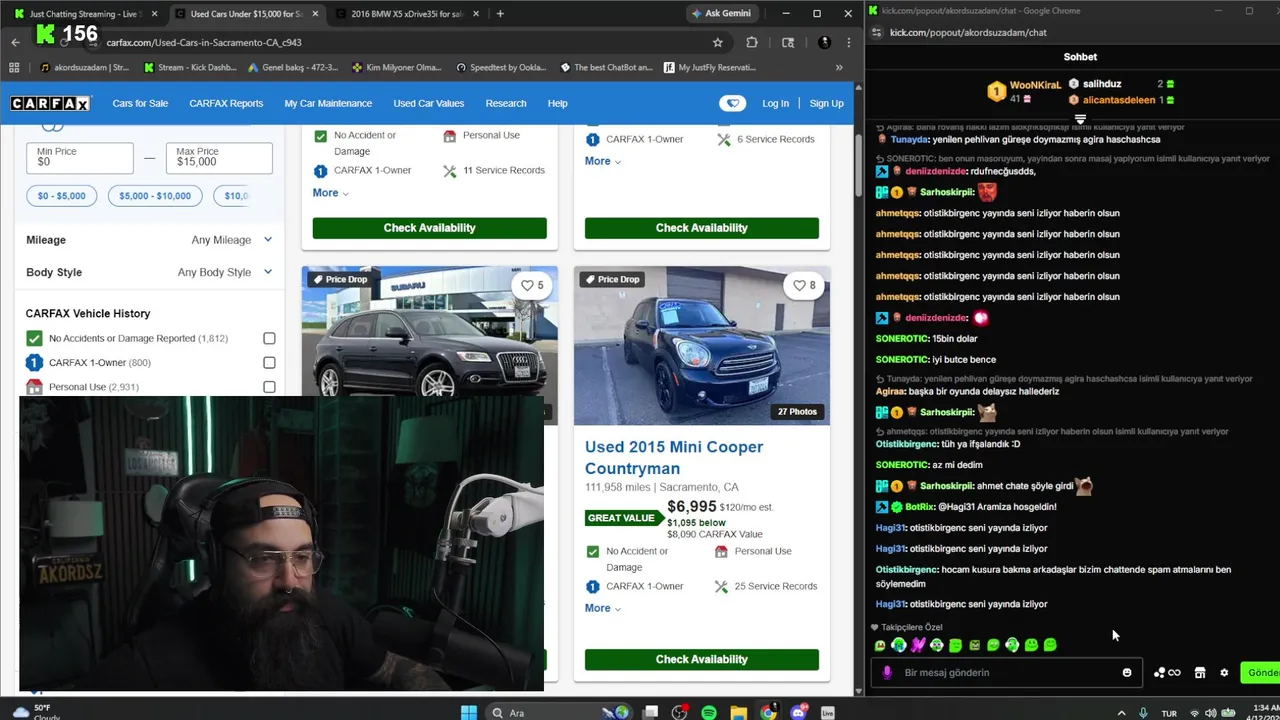Check Availability on the top-left listing
The image size is (1280, 720).
click(429, 228)
